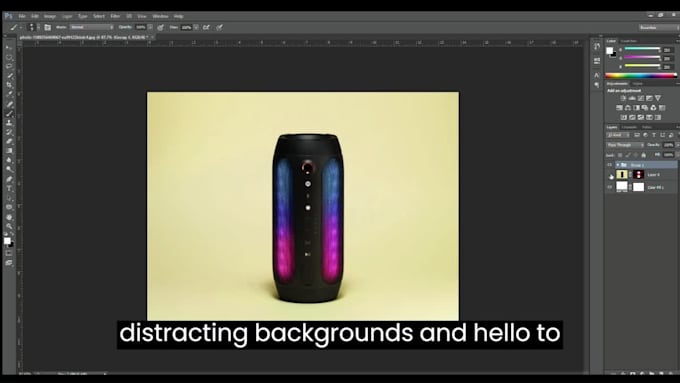Toggle lock transparent pixels

[620, 155]
